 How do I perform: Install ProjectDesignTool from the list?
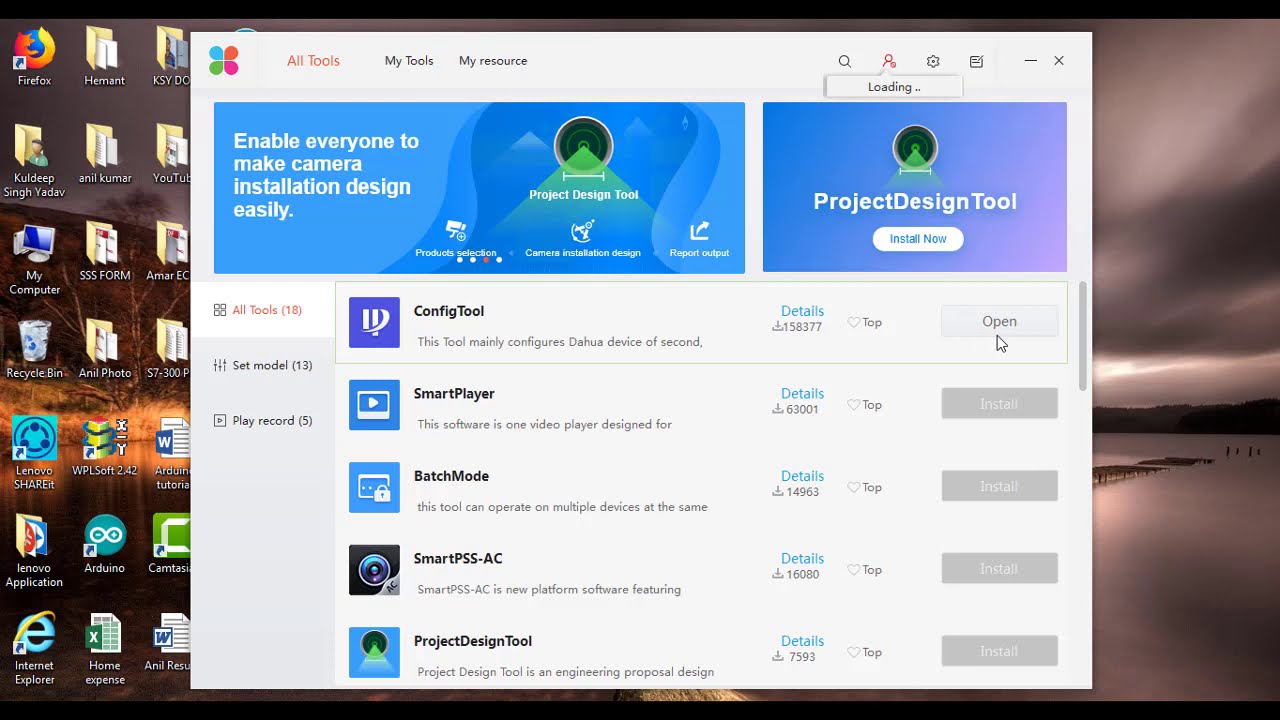coord(999,651)
